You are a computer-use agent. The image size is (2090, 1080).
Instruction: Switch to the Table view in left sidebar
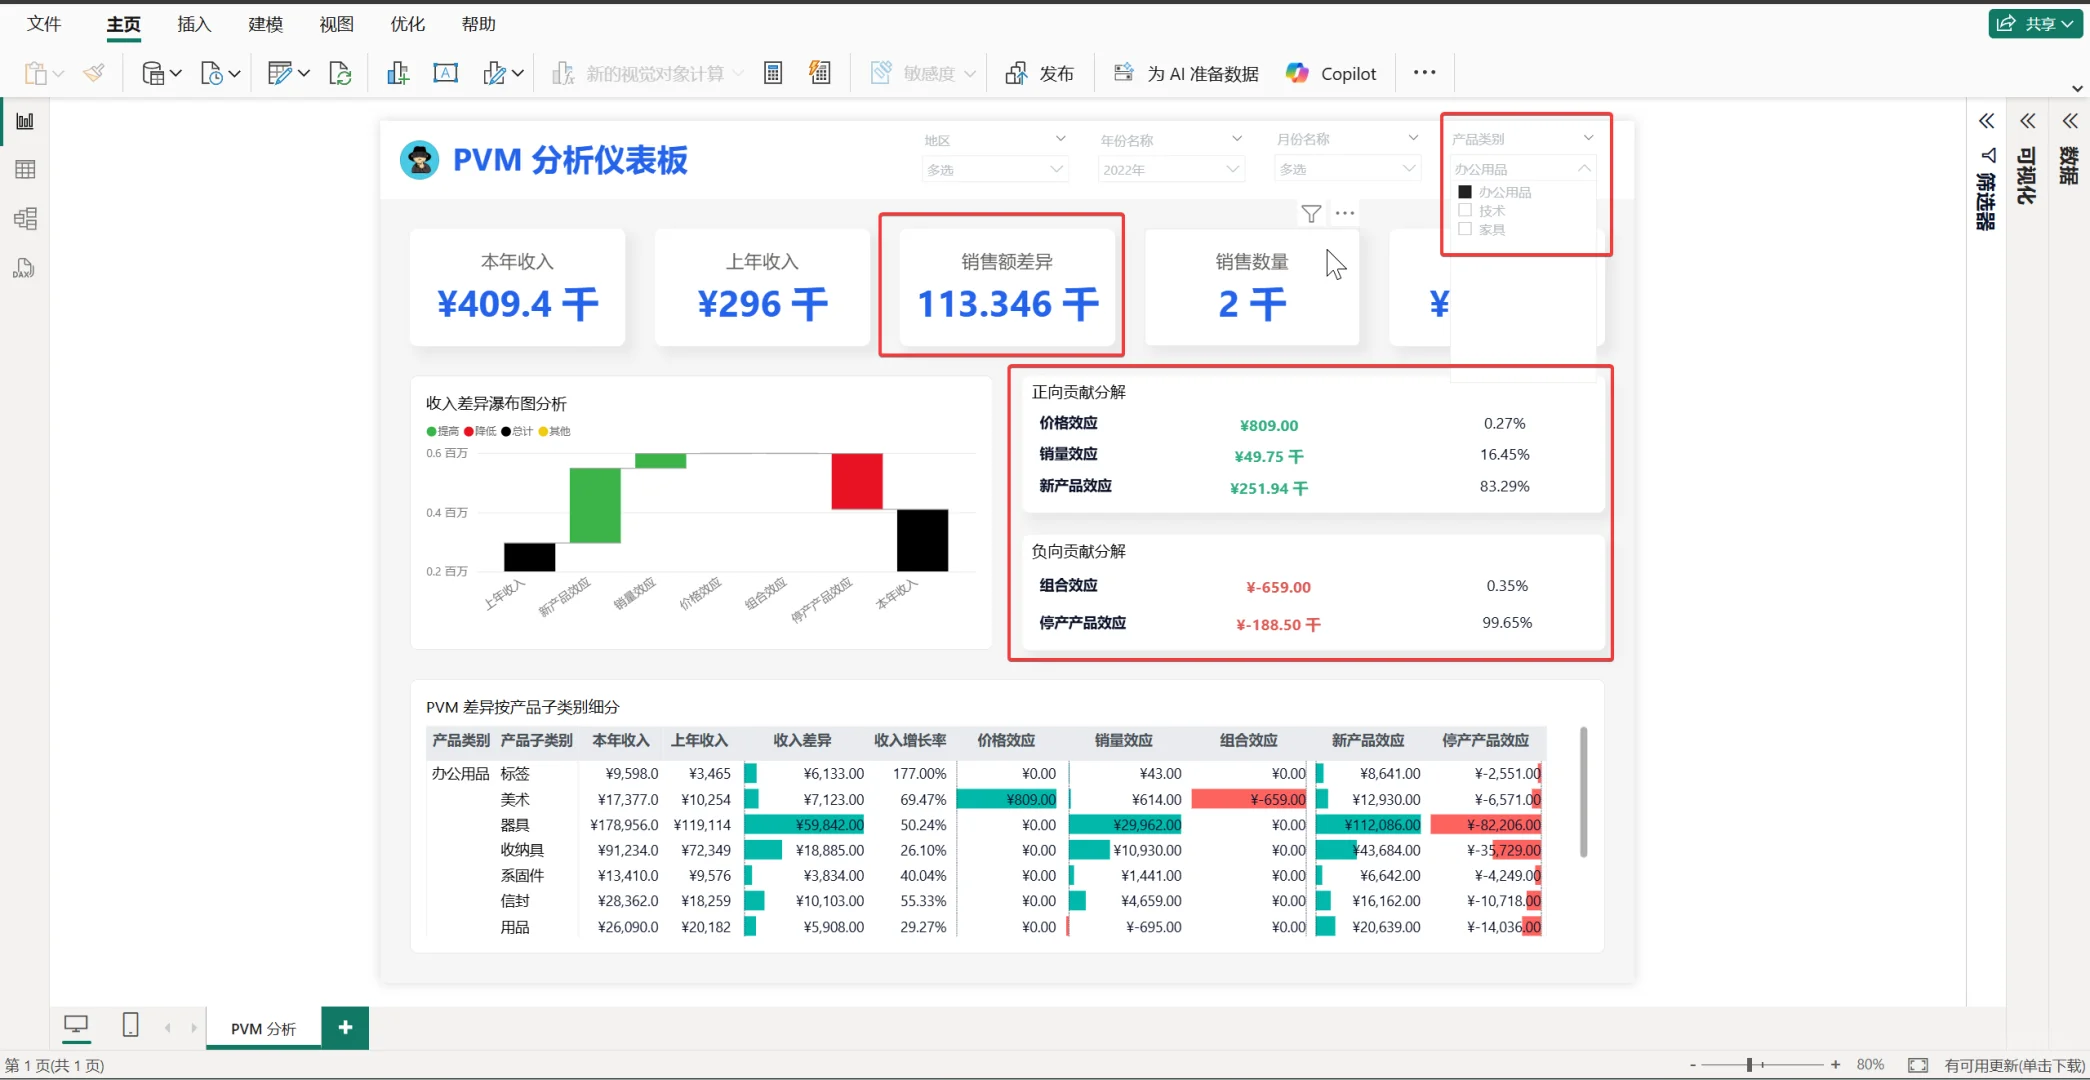(25, 168)
